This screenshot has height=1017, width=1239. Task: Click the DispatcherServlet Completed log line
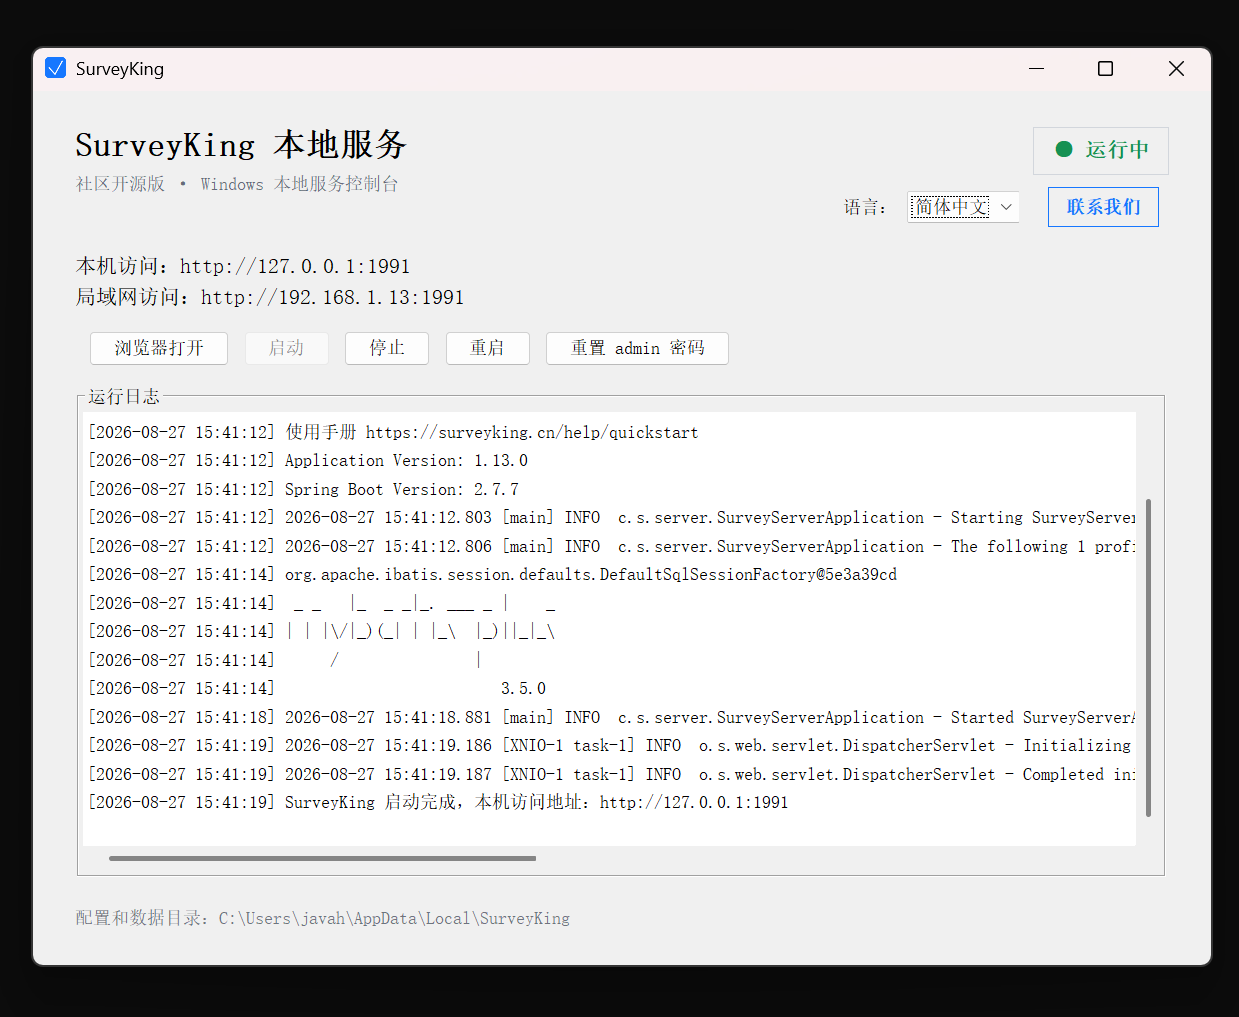(x=612, y=774)
